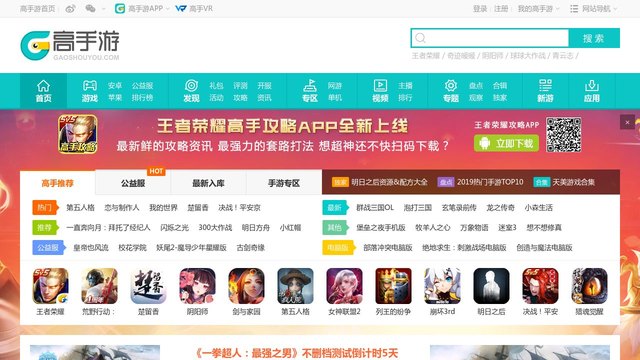Image resolution: width=640 pixels, height=360 pixels.
Task: Open the 应用 download icon
Action: [591, 85]
